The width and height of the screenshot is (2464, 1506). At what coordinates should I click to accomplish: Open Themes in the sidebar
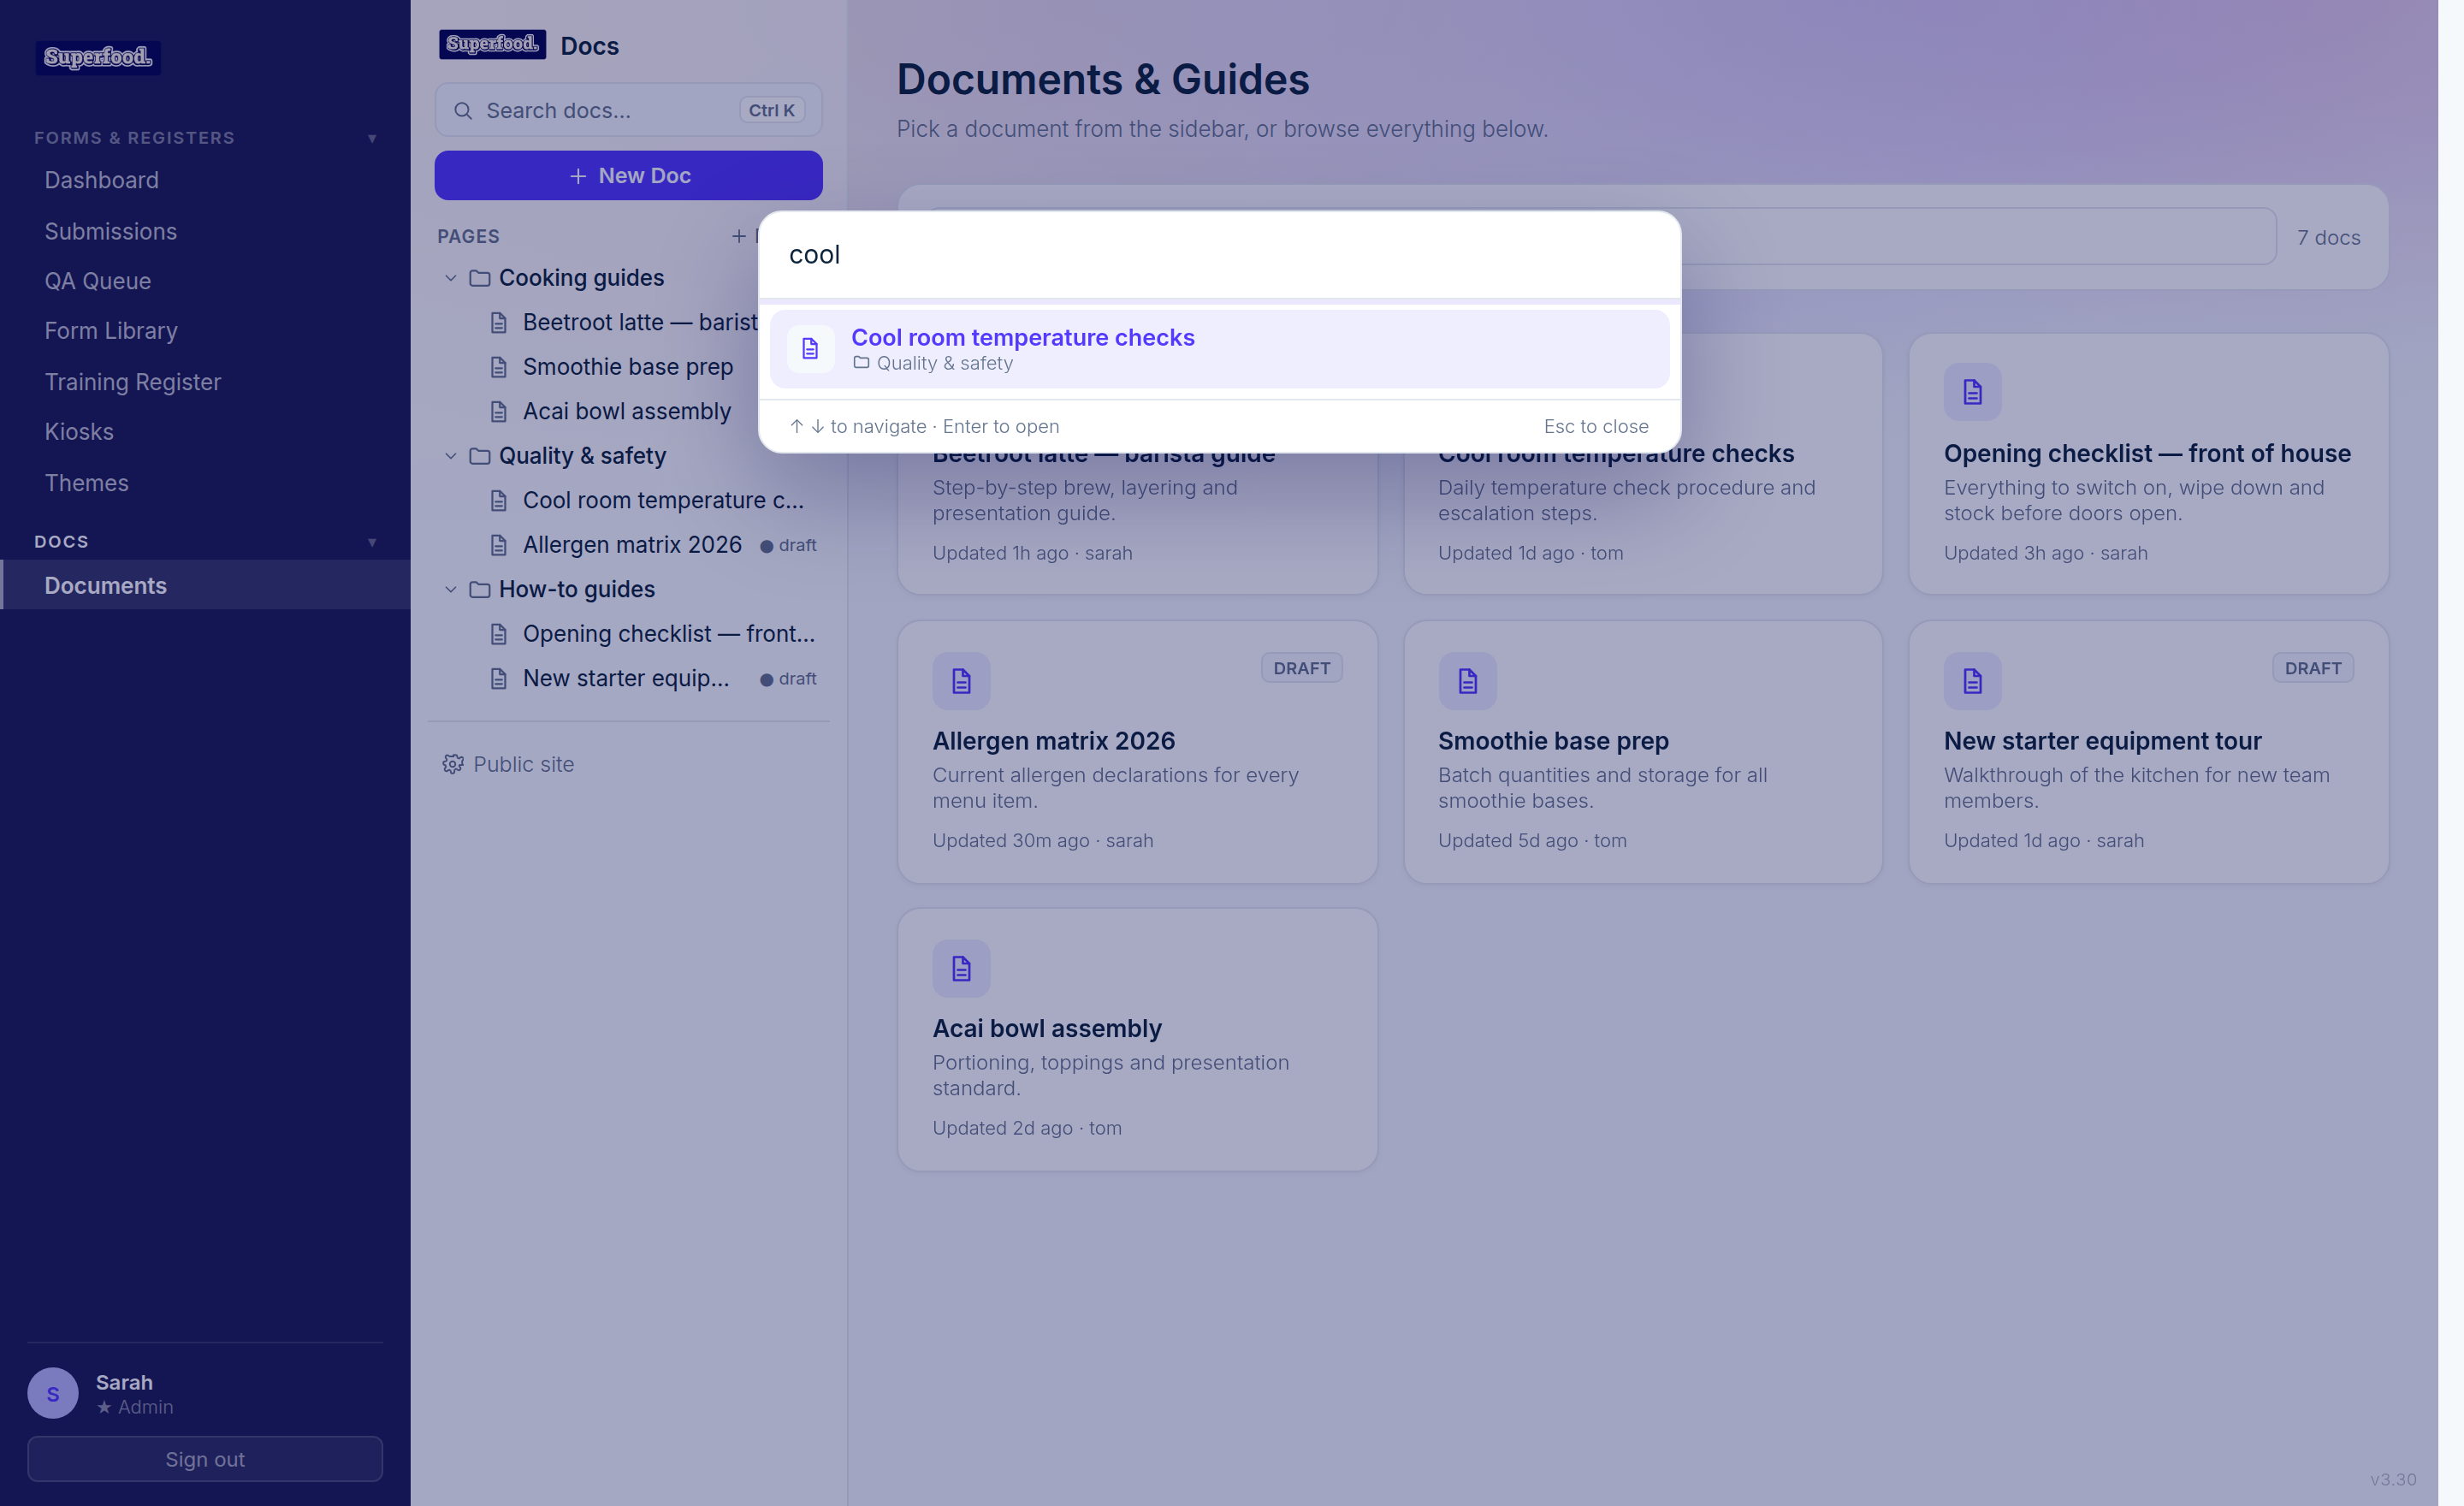tap(205, 483)
